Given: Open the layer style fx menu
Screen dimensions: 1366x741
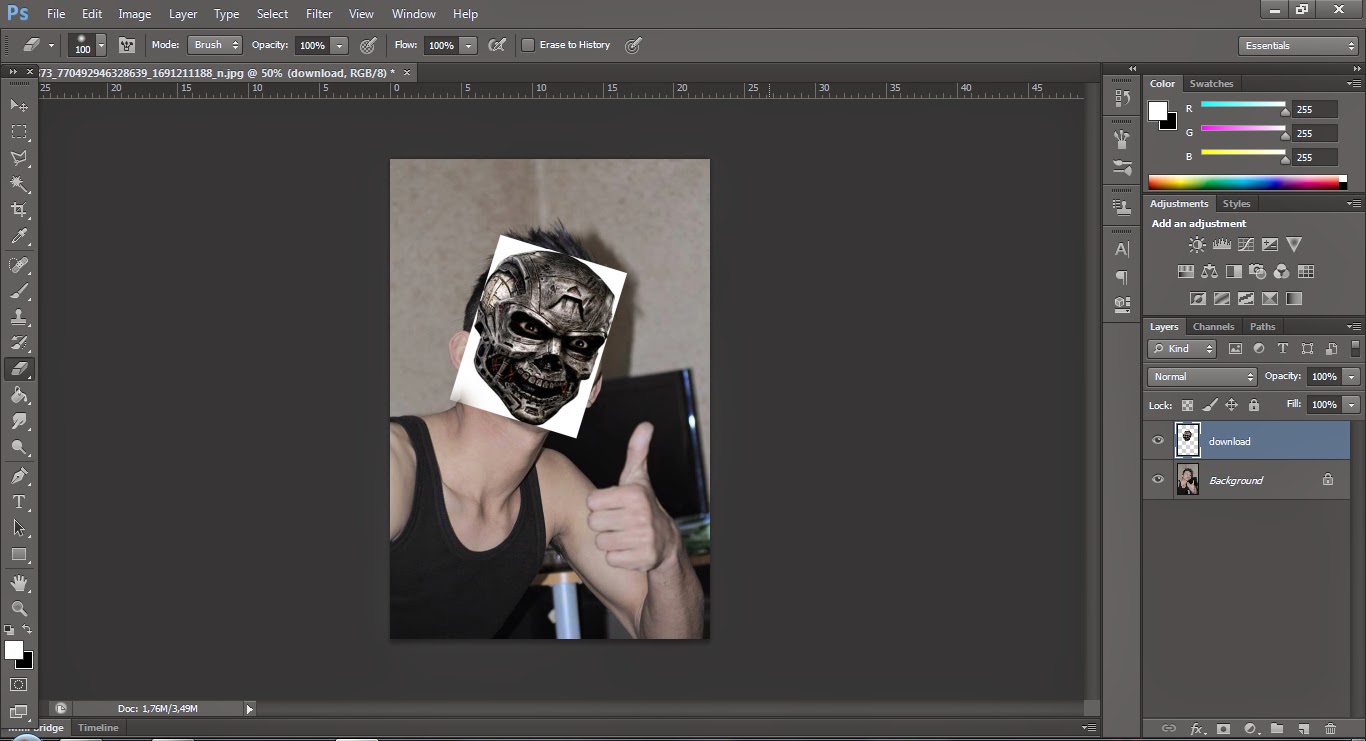Looking at the screenshot, I should pyautogui.click(x=1196, y=729).
